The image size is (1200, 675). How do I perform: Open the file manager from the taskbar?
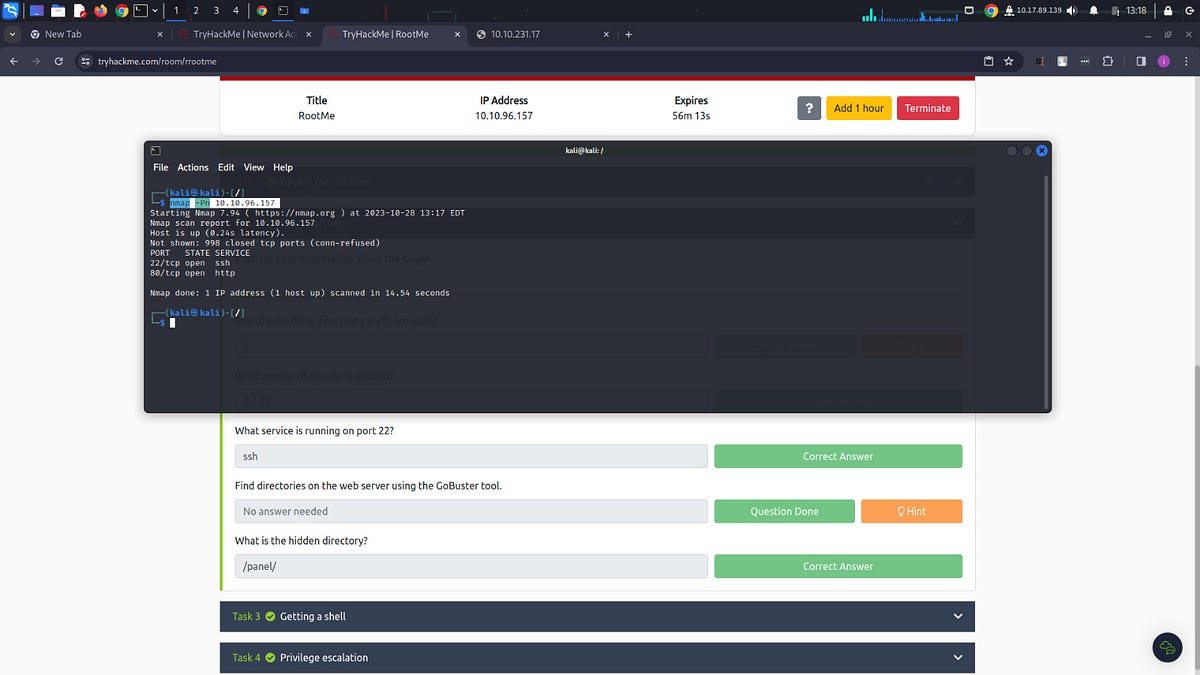57,10
